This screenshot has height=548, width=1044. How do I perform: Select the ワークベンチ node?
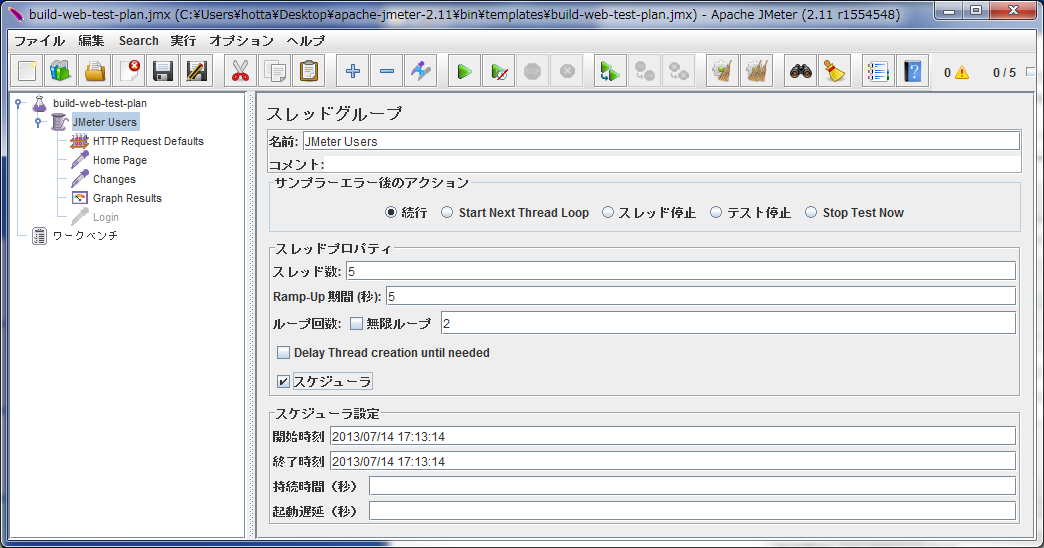click(85, 236)
